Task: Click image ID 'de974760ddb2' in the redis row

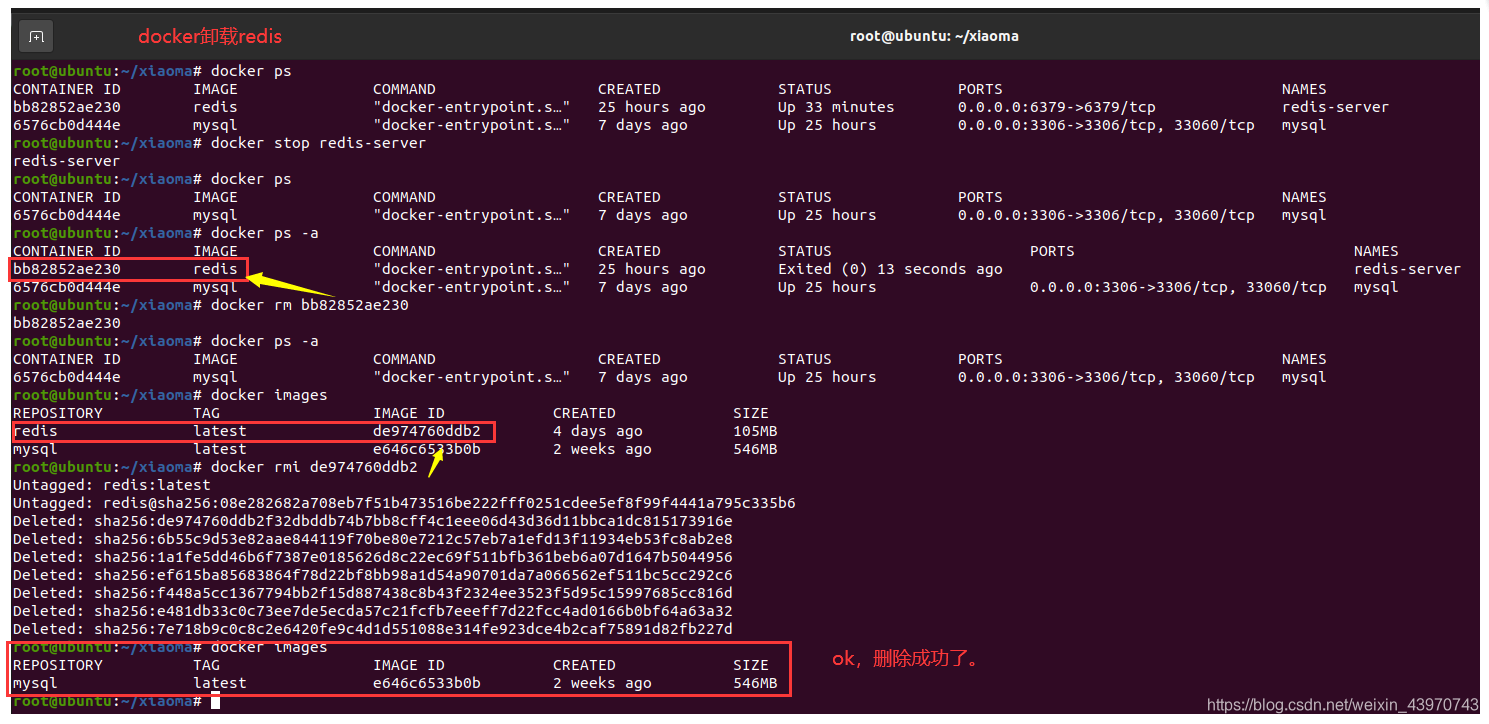Action: click(427, 431)
